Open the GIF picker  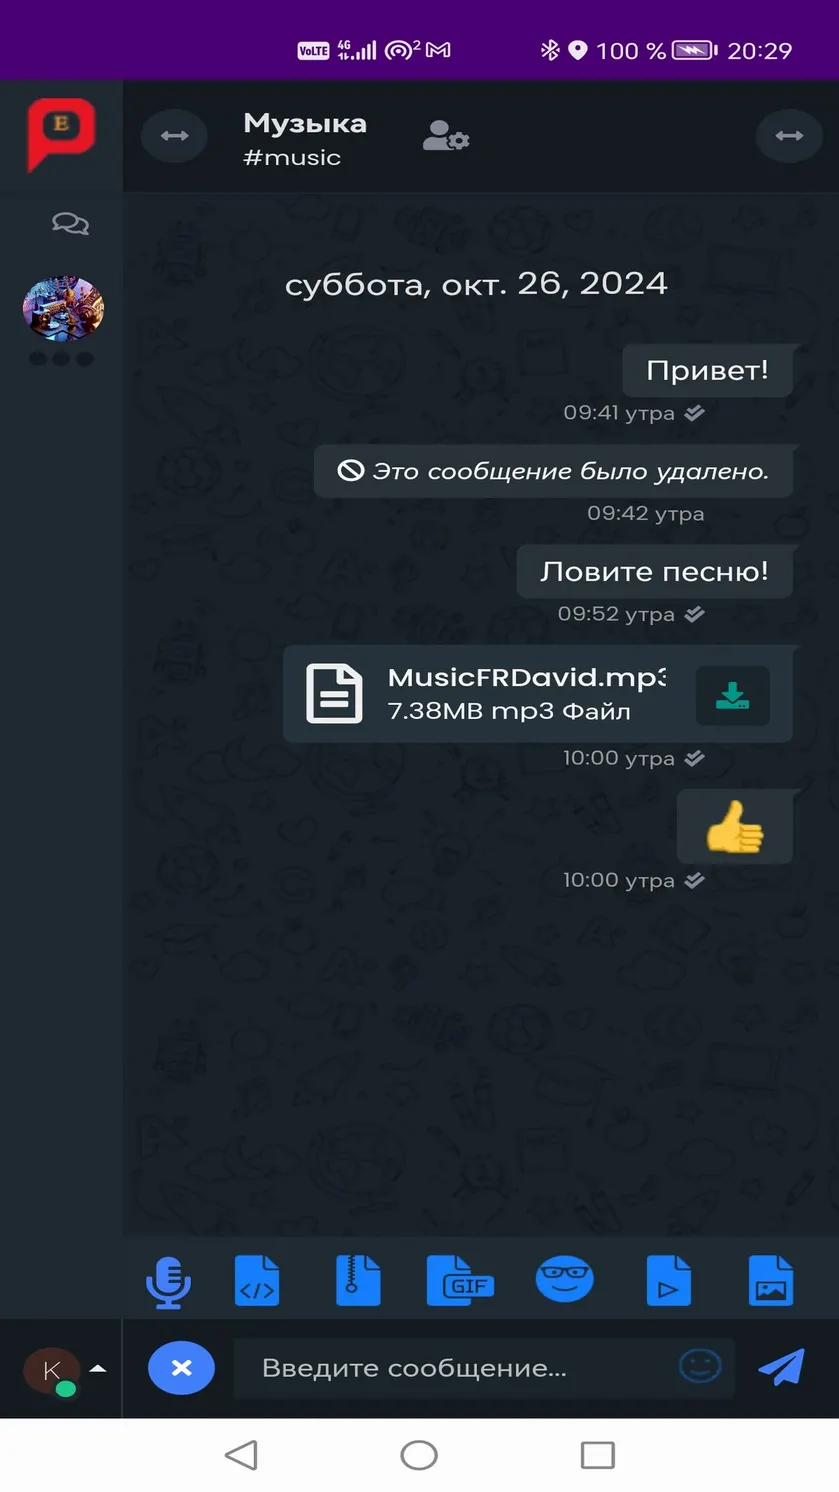tap(460, 1281)
